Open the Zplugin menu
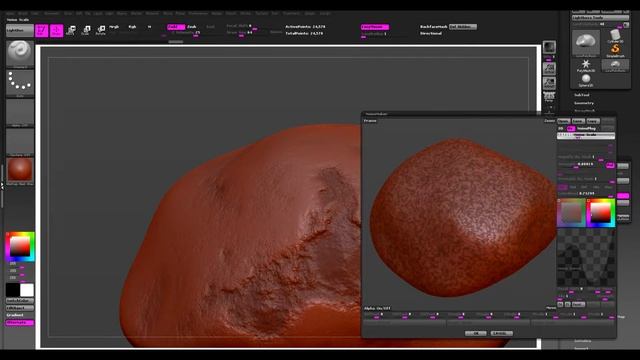Screen dimensions: 640x360 (310, 13)
